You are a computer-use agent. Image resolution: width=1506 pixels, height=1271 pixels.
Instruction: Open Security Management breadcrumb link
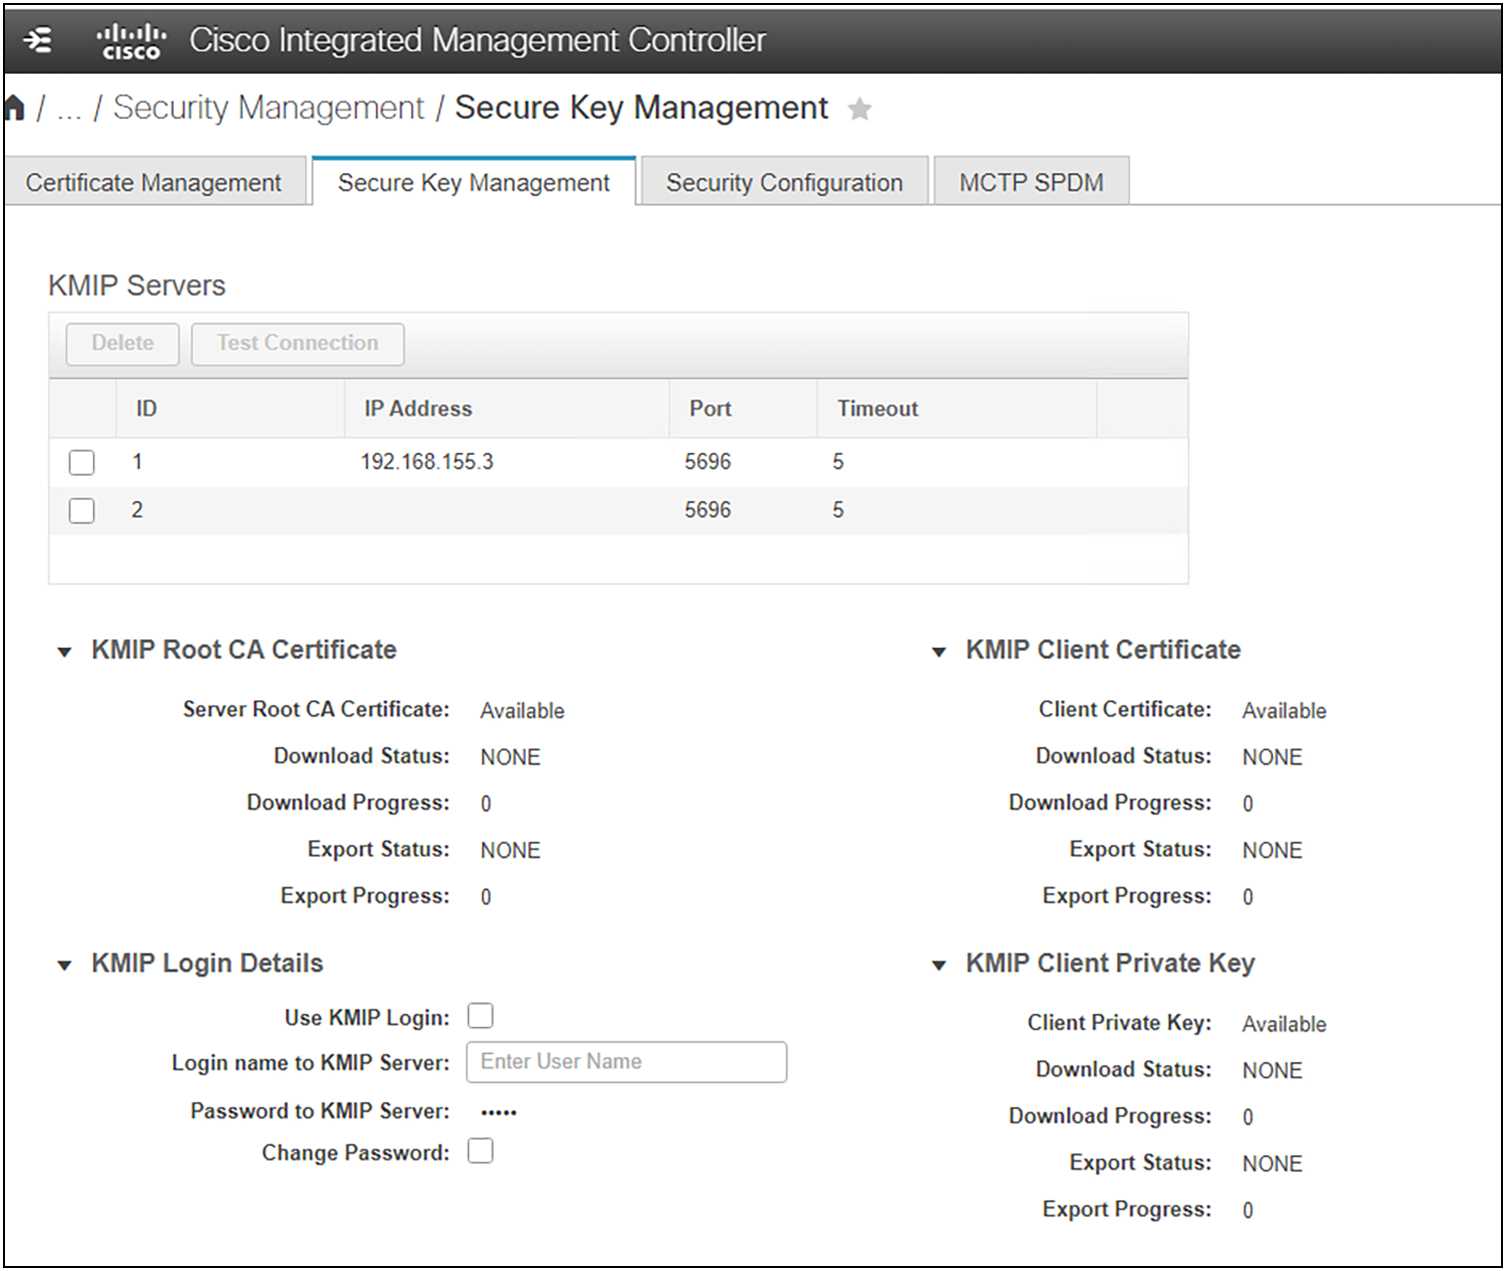(269, 108)
